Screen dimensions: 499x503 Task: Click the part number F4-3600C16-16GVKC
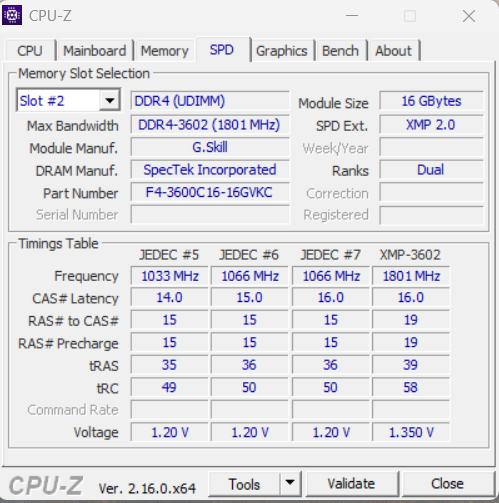click(210, 192)
